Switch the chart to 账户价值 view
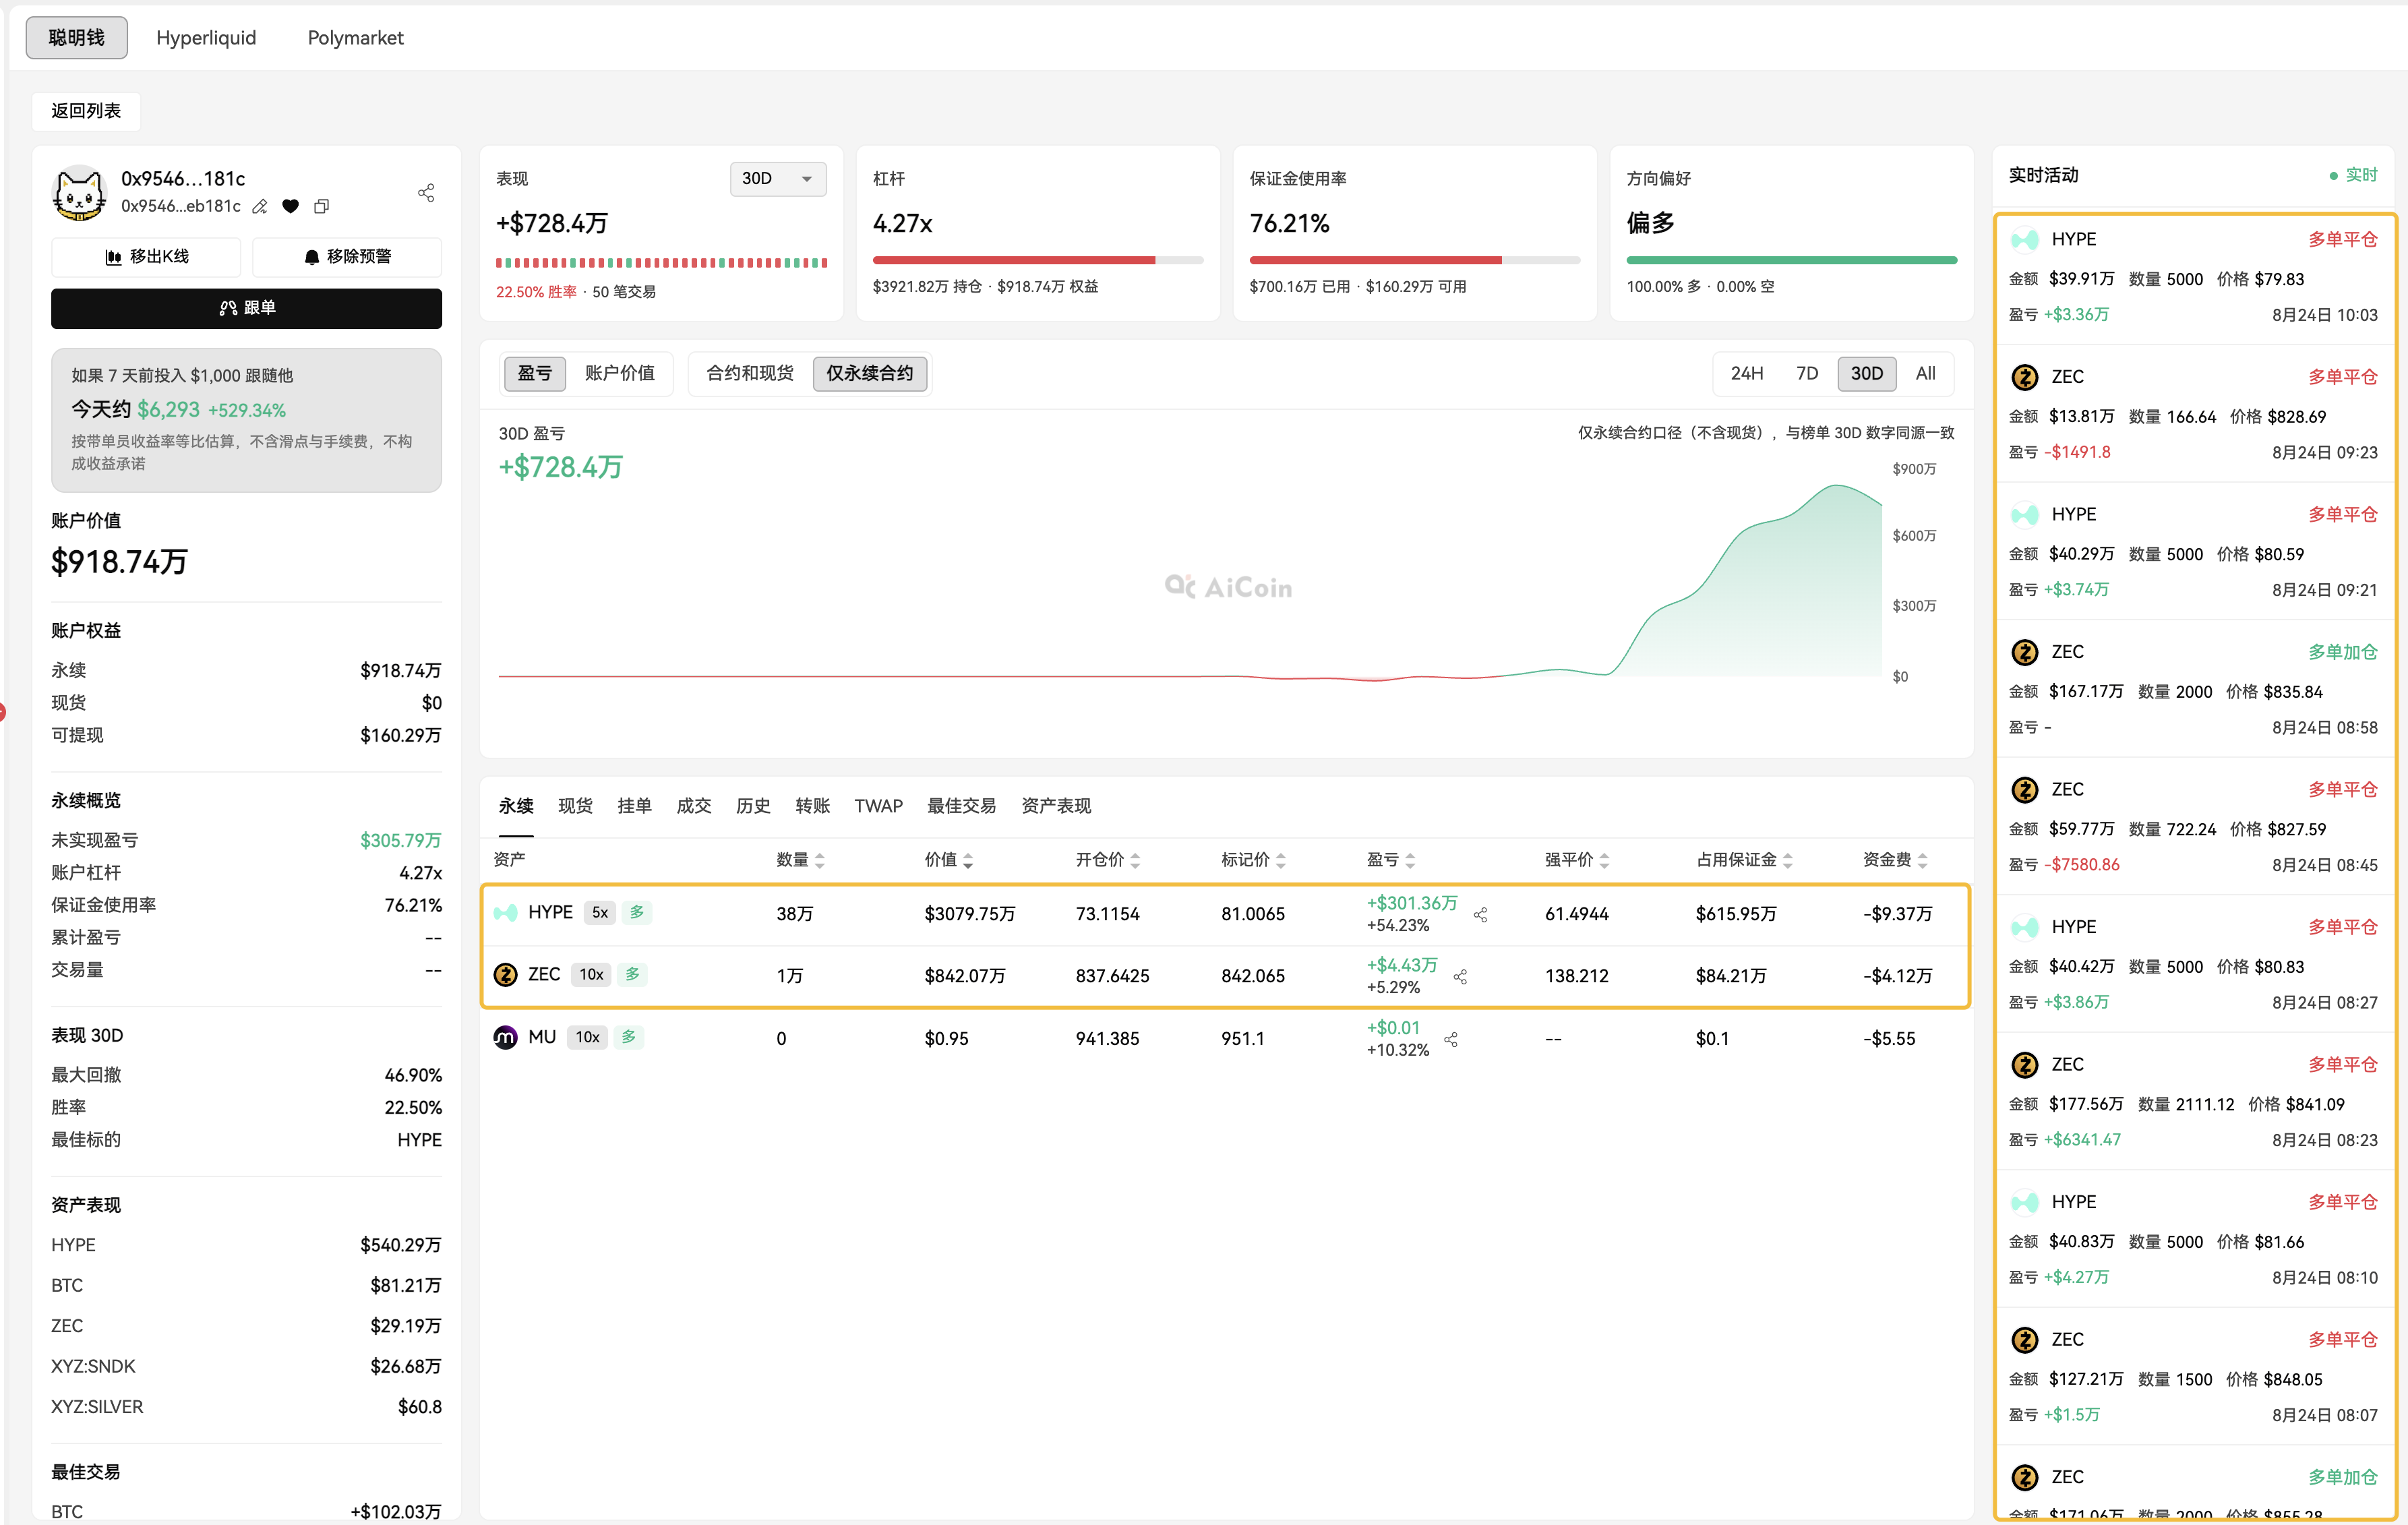This screenshot has width=2408, height=1525. click(620, 373)
